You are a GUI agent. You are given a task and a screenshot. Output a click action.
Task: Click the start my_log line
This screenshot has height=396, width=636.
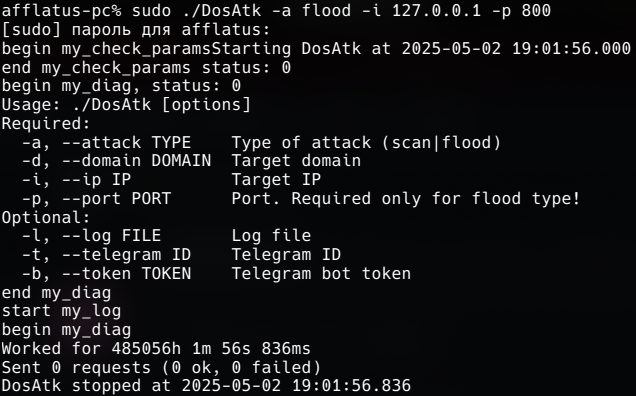click(x=61, y=311)
